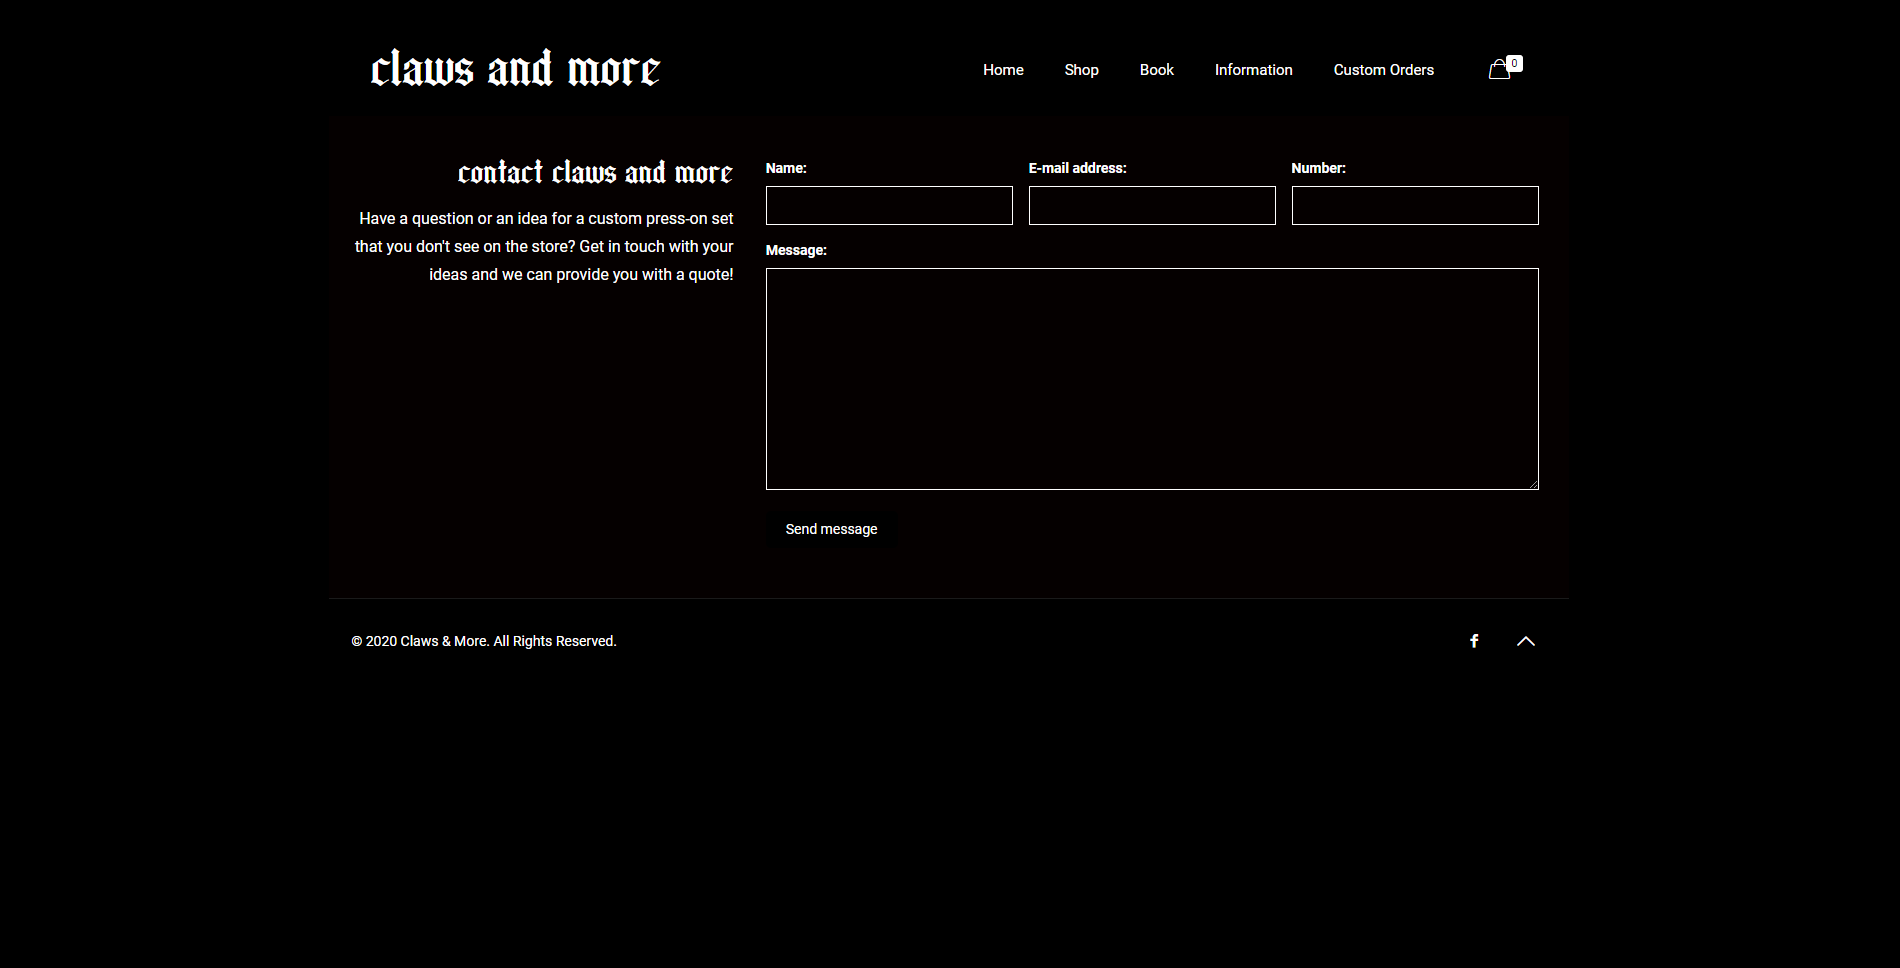Click the scroll-to-top chevron arrow
The height and width of the screenshot is (968, 1900).
click(x=1525, y=641)
